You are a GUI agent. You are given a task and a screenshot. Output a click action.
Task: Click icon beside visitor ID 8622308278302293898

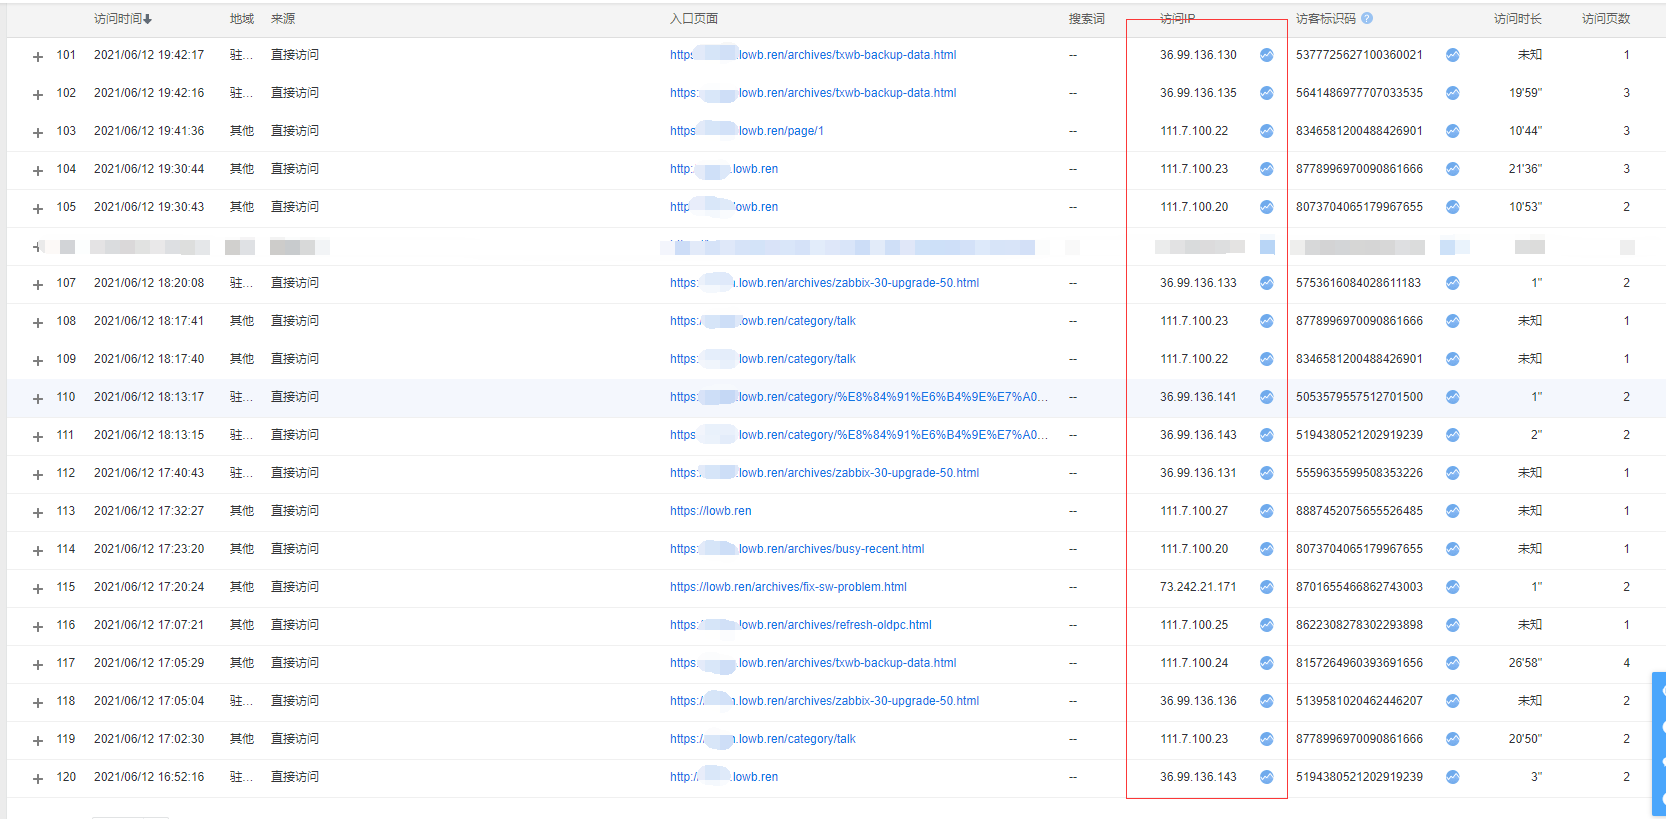[1452, 625]
